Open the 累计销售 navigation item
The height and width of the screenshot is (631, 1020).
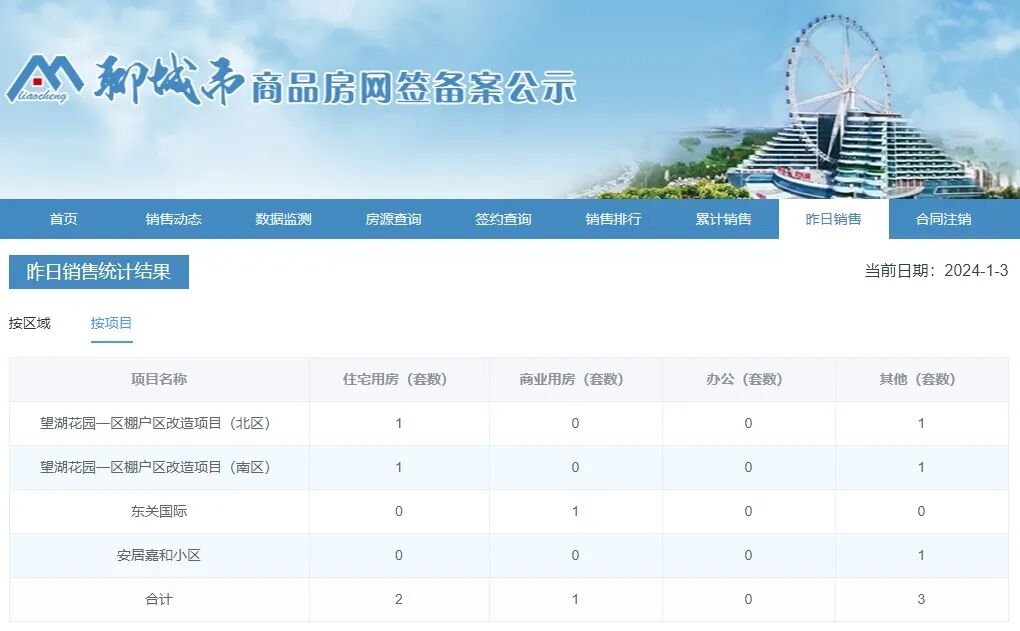click(724, 218)
